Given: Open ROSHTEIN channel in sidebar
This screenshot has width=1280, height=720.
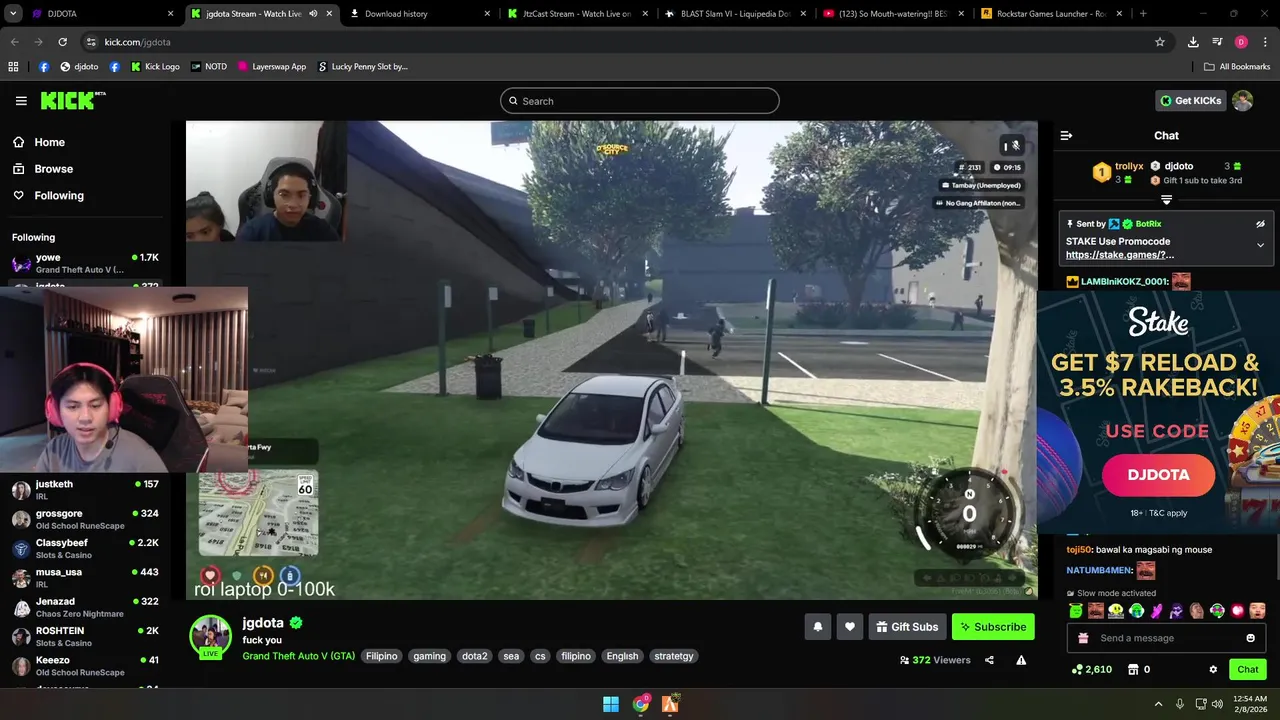Looking at the screenshot, I should [x=85, y=636].
